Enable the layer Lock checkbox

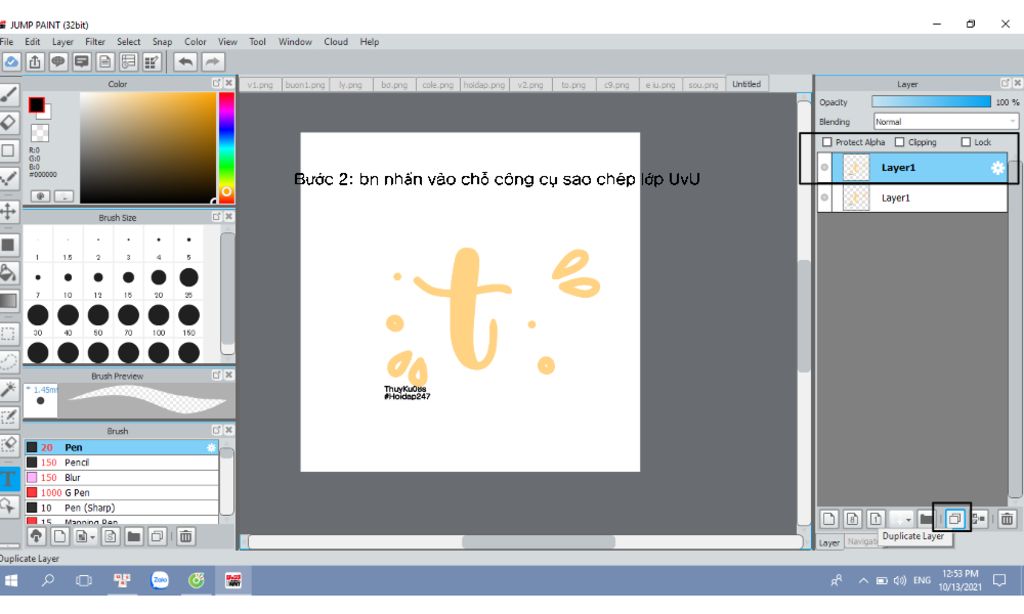[966, 142]
